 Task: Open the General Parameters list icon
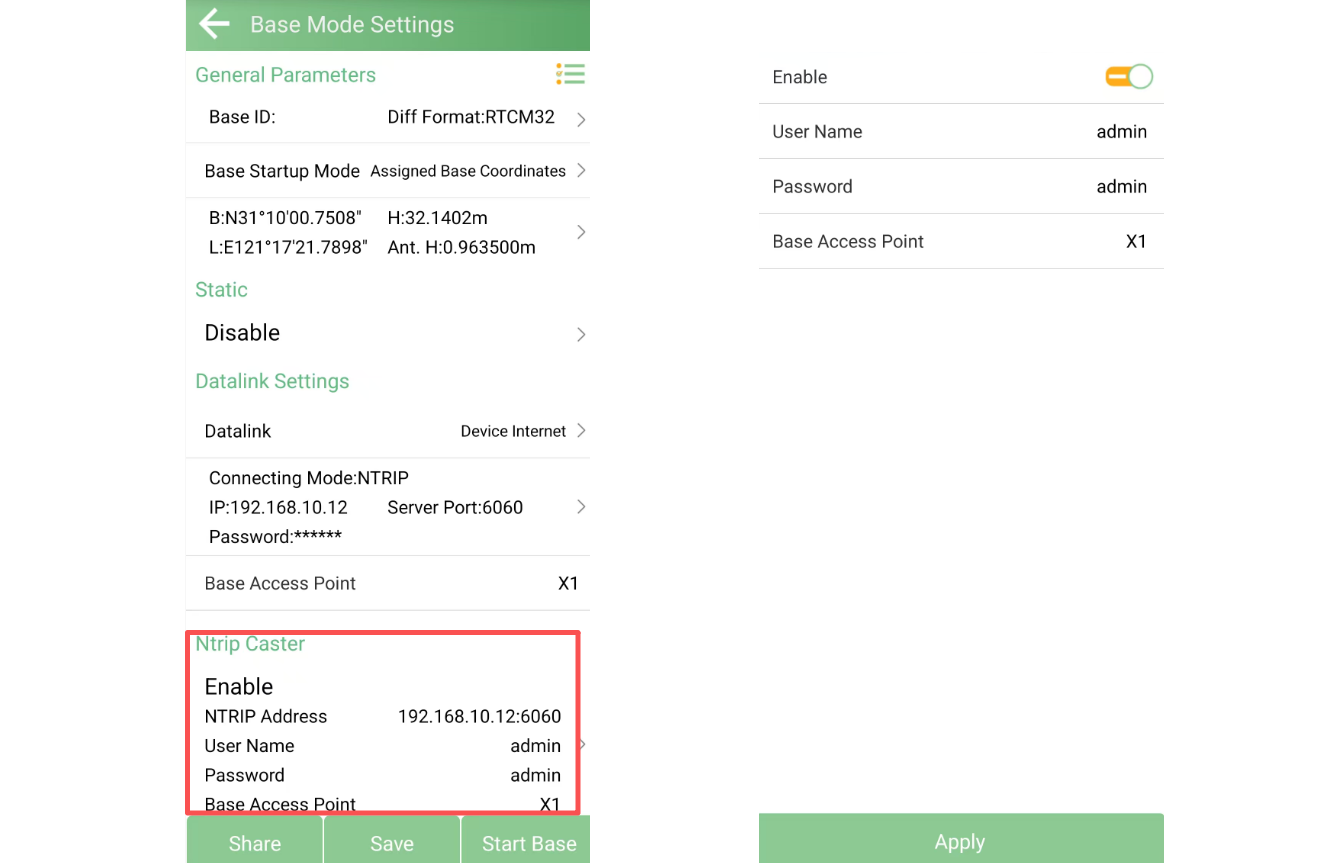570,74
